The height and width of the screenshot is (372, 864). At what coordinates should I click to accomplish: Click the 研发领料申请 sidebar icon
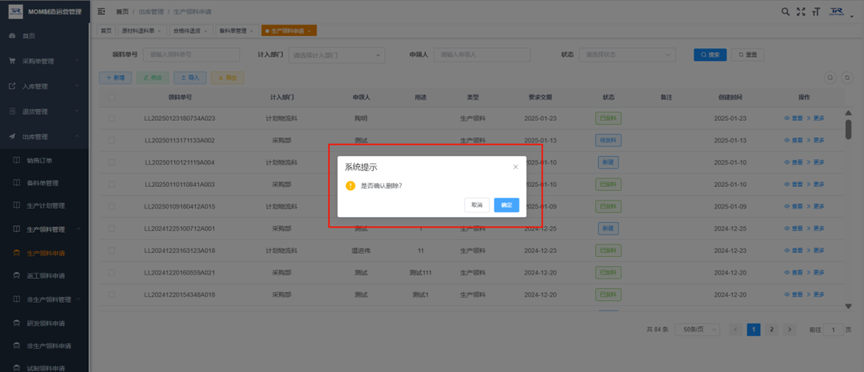(17, 324)
